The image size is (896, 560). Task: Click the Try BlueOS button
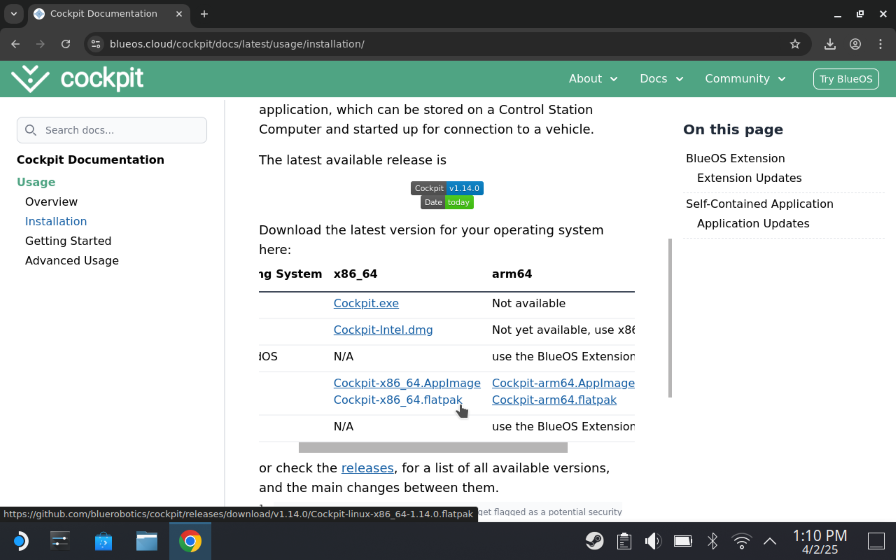(845, 79)
